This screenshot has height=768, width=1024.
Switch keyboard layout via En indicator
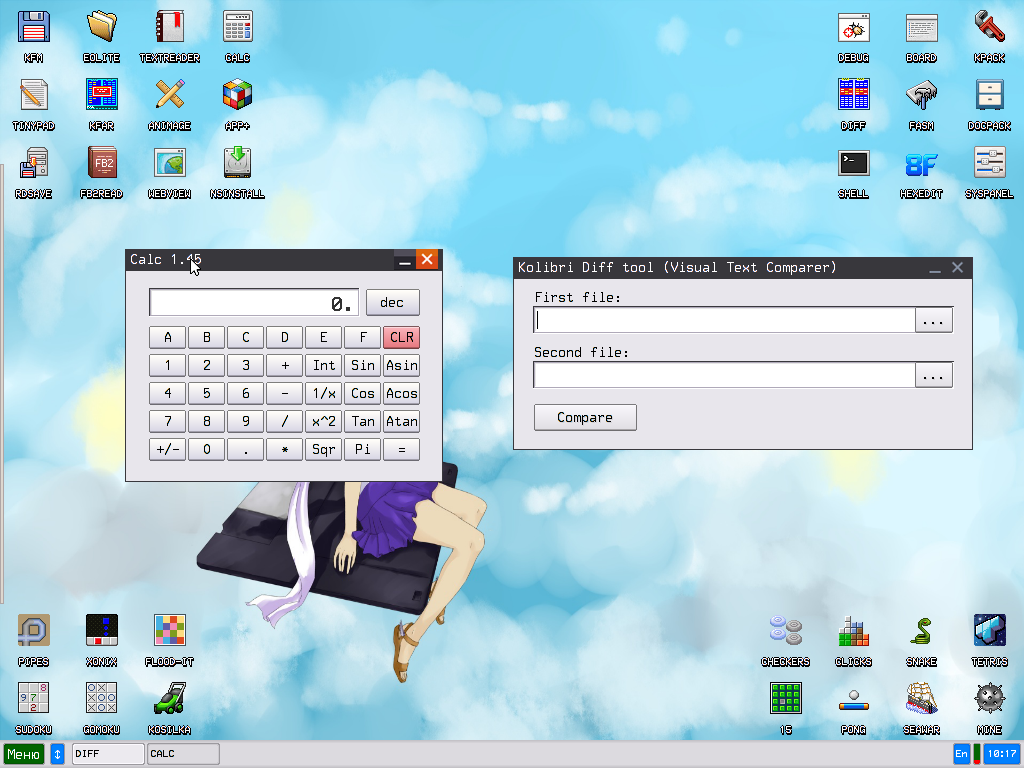960,753
